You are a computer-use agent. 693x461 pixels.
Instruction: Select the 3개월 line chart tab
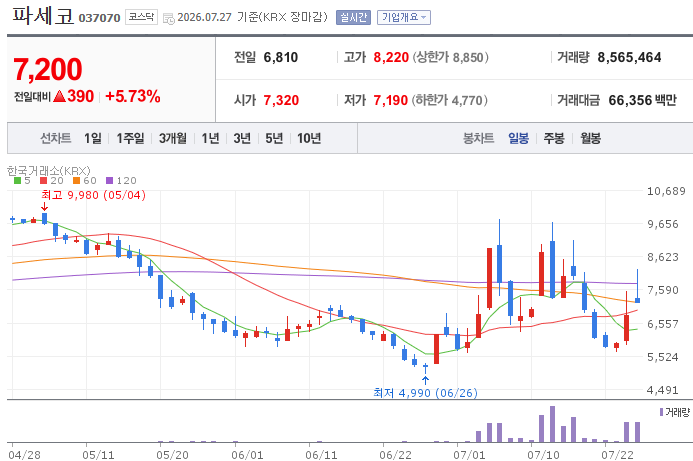point(173,138)
